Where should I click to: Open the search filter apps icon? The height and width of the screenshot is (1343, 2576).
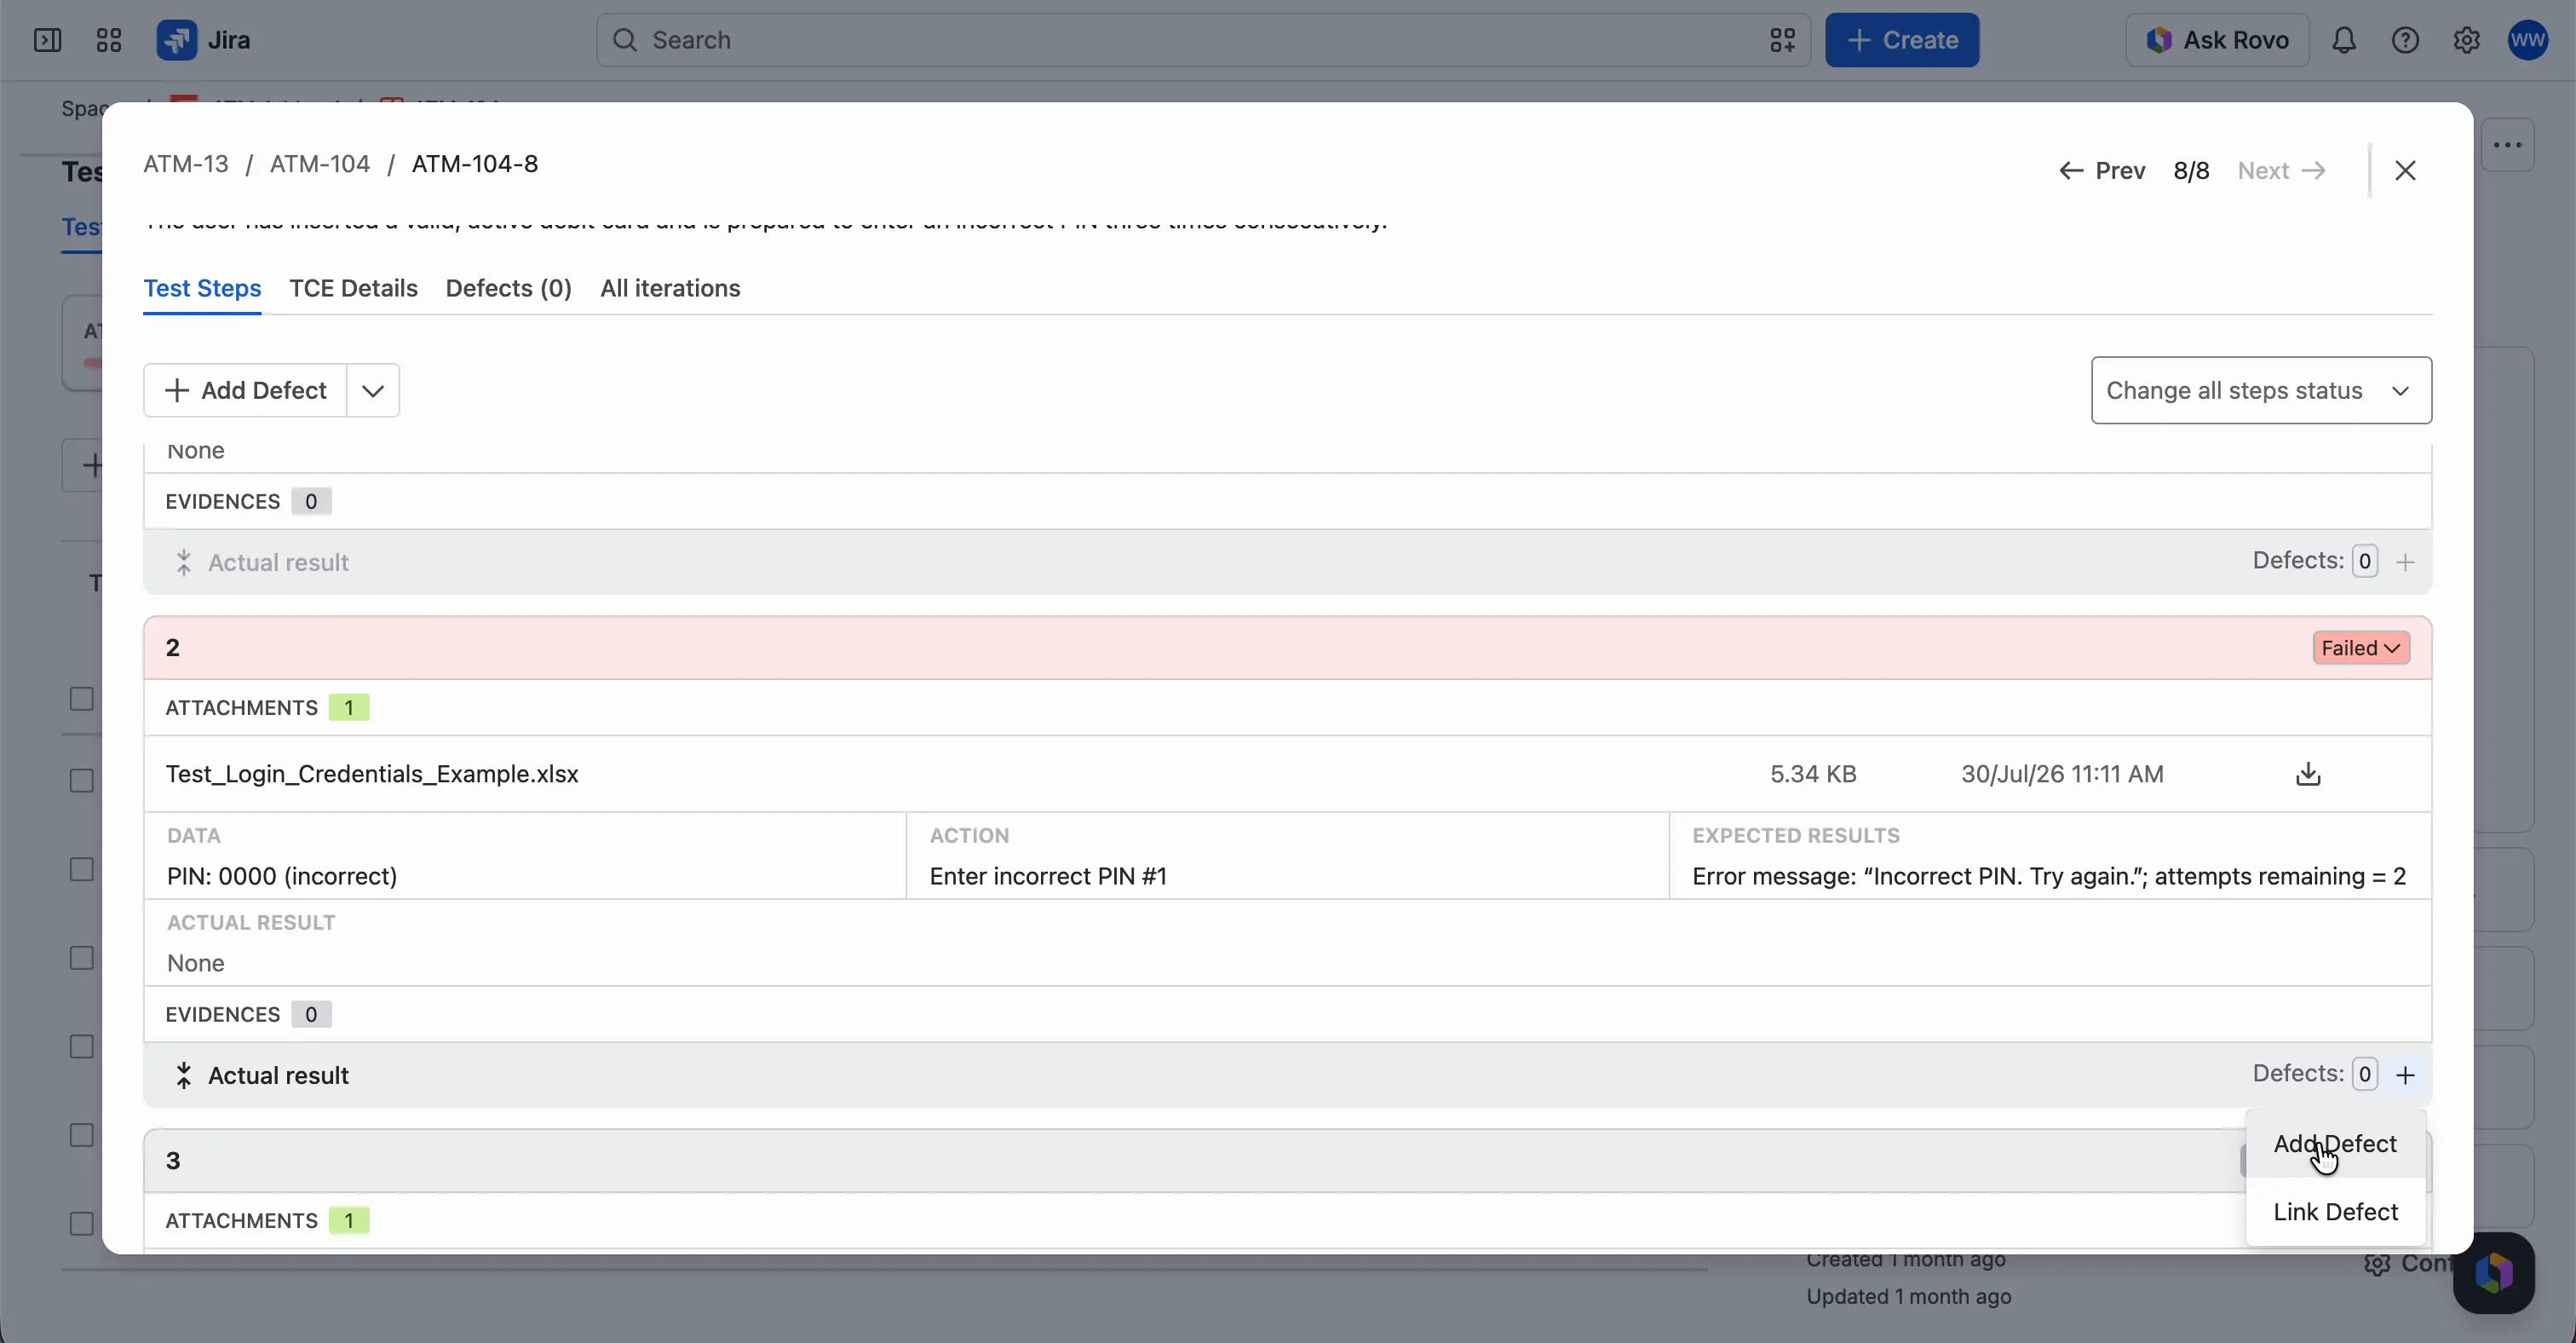tap(1782, 40)
